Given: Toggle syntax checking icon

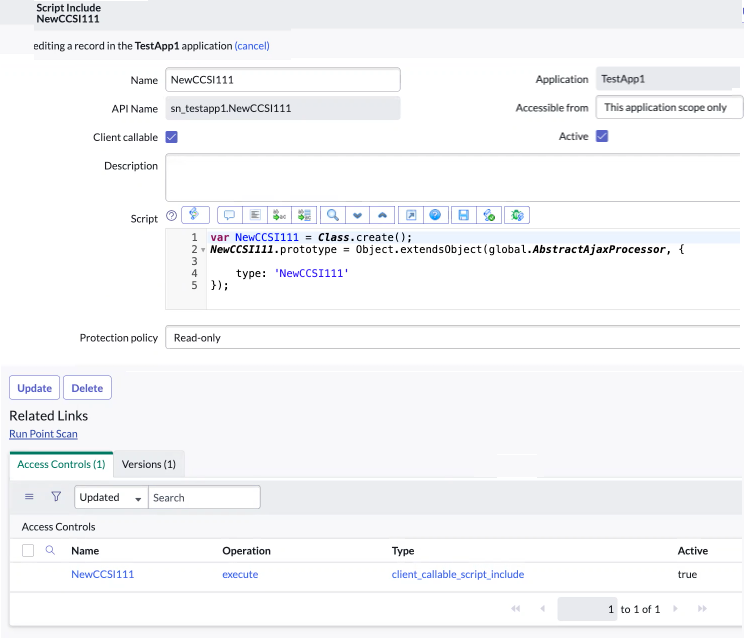Looking at the screenshot, I should tap(489, 215).
